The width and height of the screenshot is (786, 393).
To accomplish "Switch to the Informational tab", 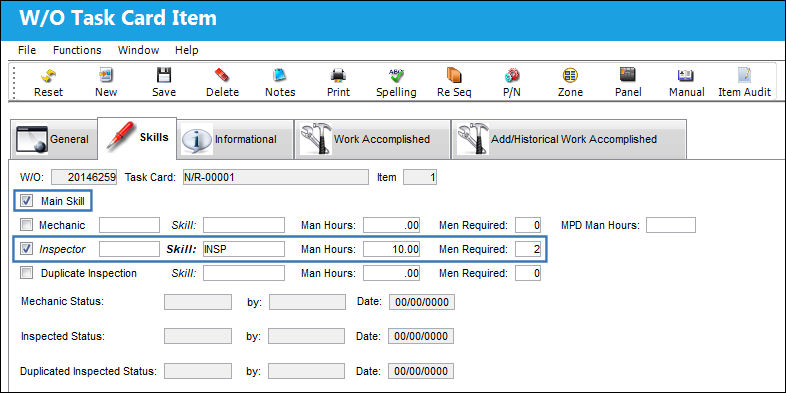I will click(x=235, y=139).
